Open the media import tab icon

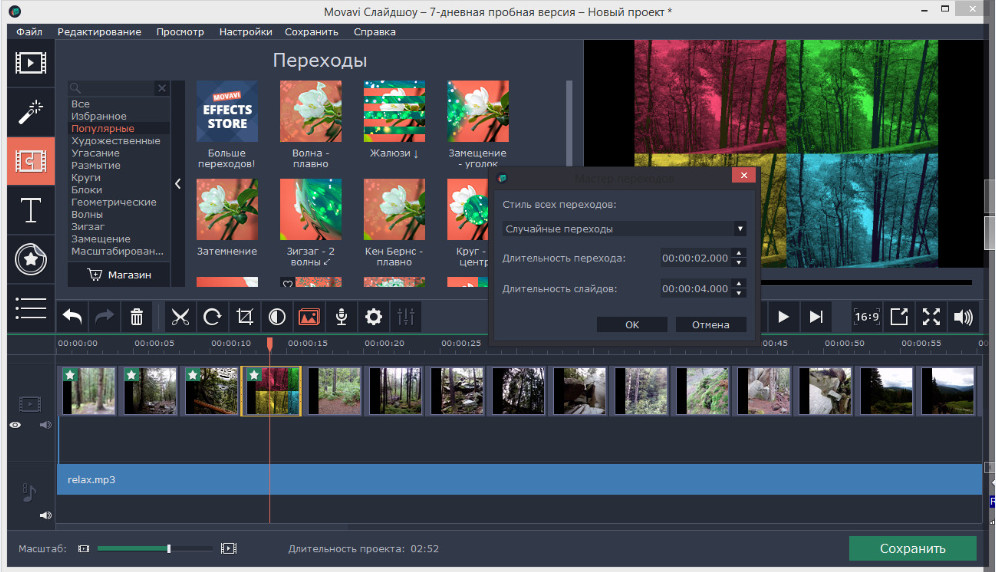(30, 63)
